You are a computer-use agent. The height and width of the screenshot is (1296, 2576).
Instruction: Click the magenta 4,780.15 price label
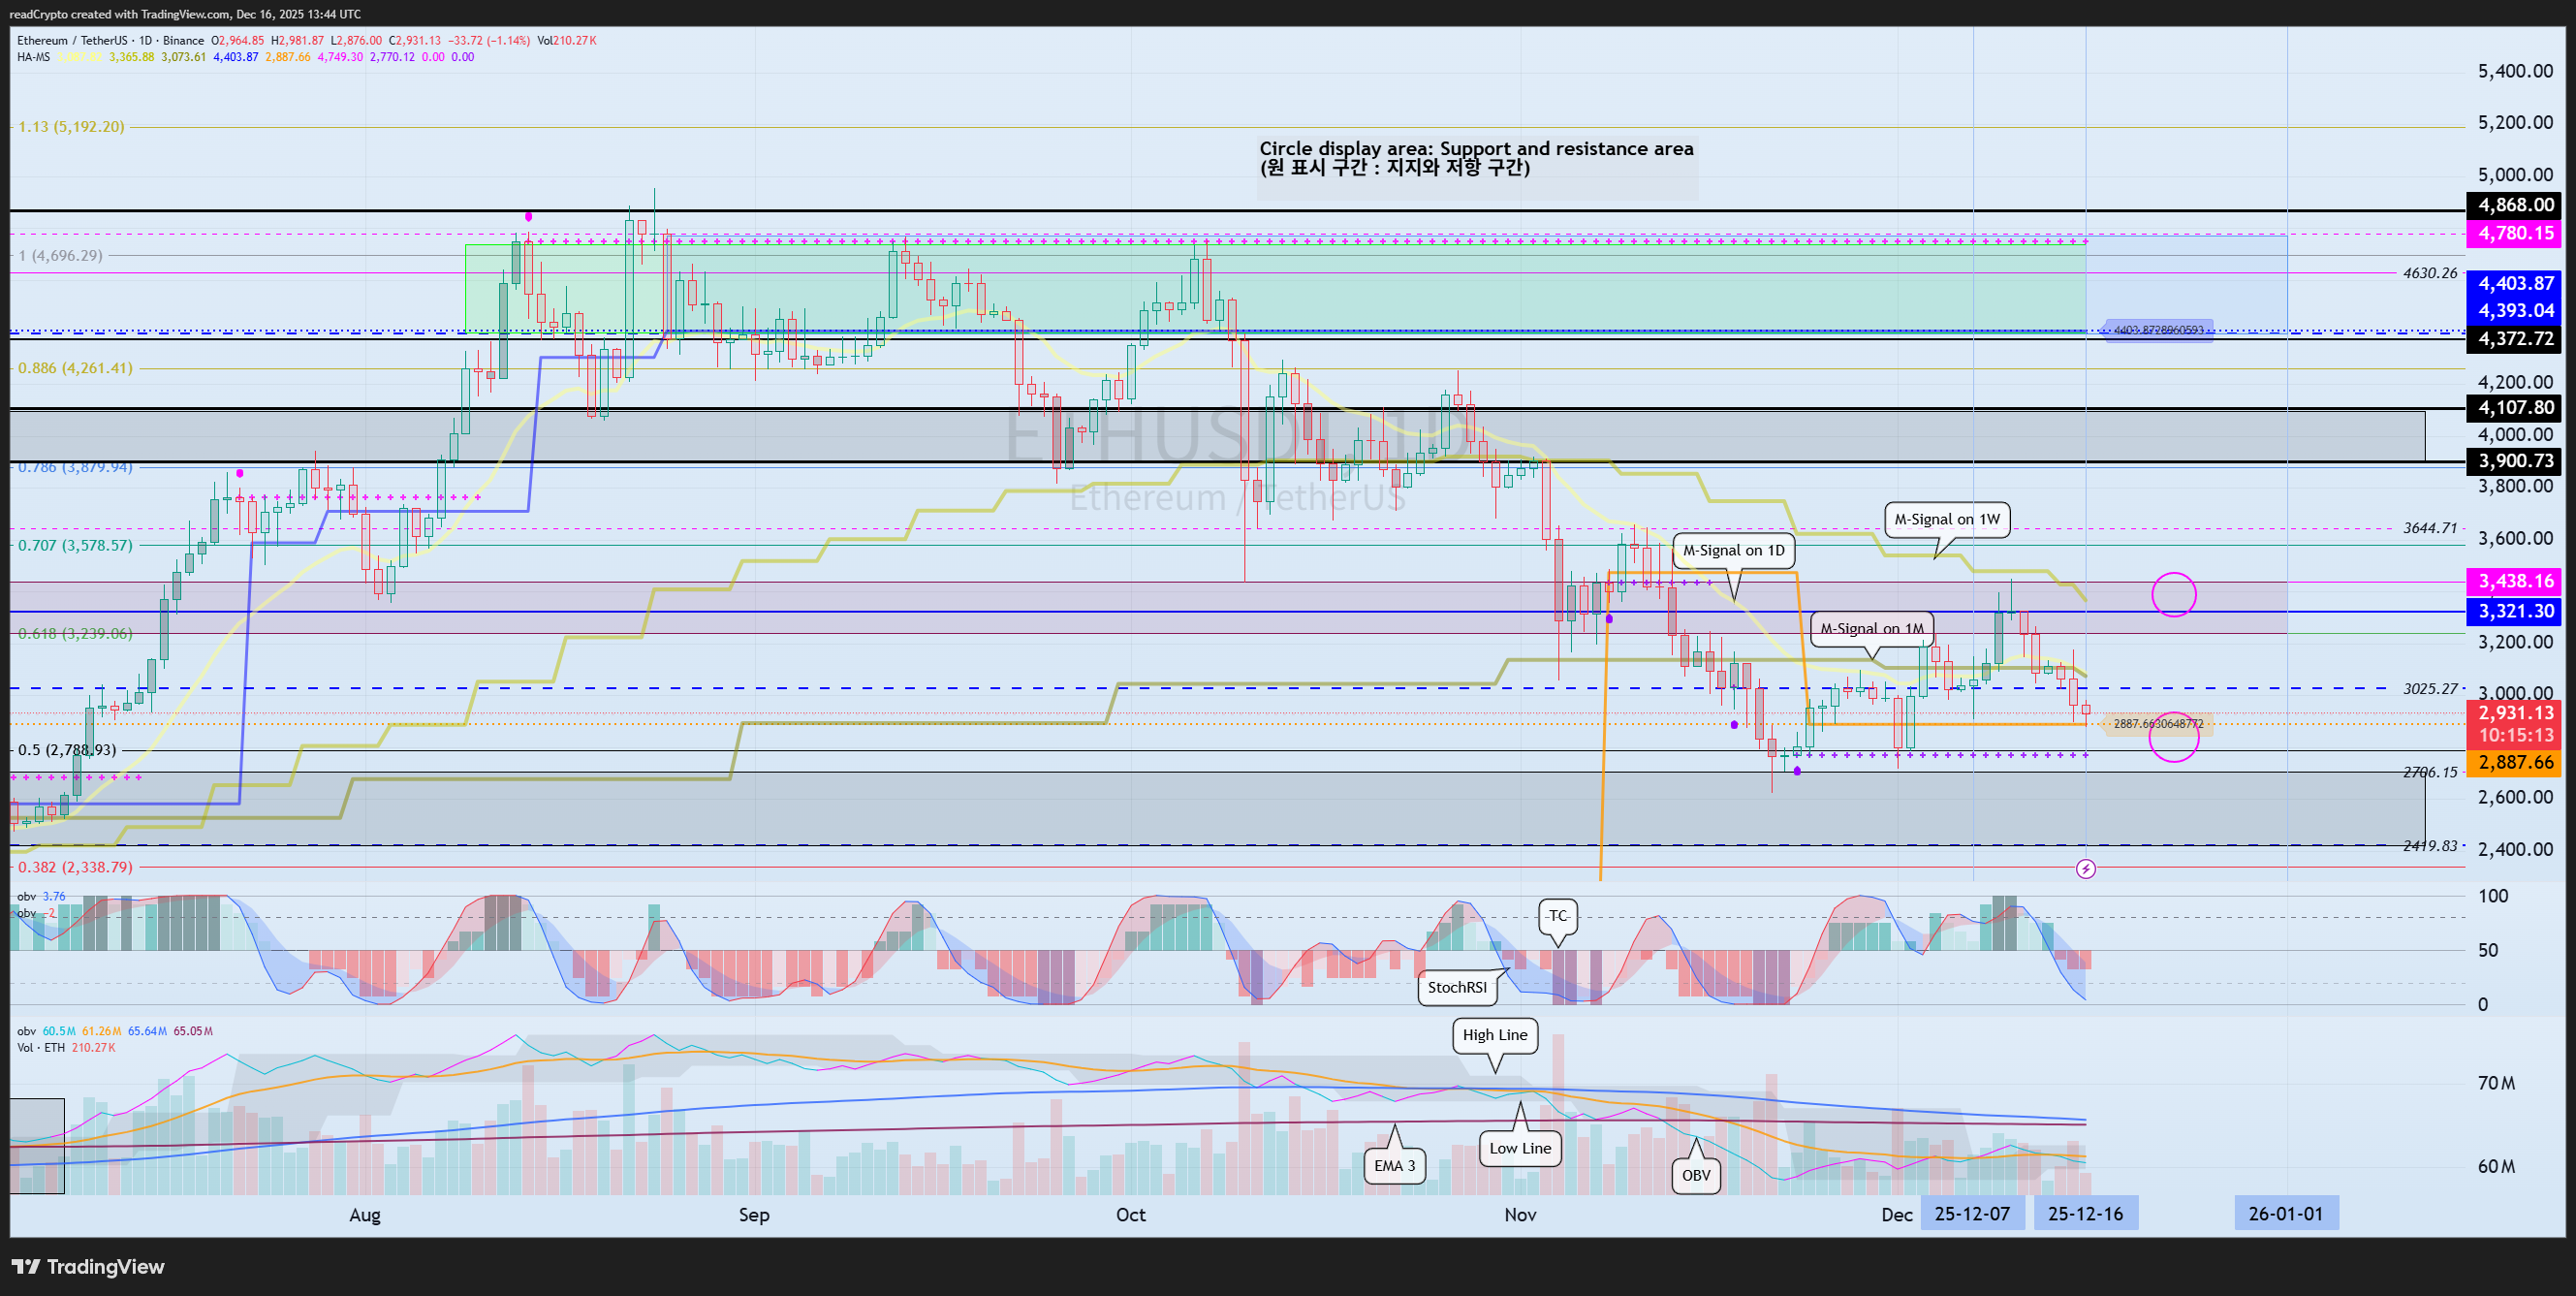2514,233
